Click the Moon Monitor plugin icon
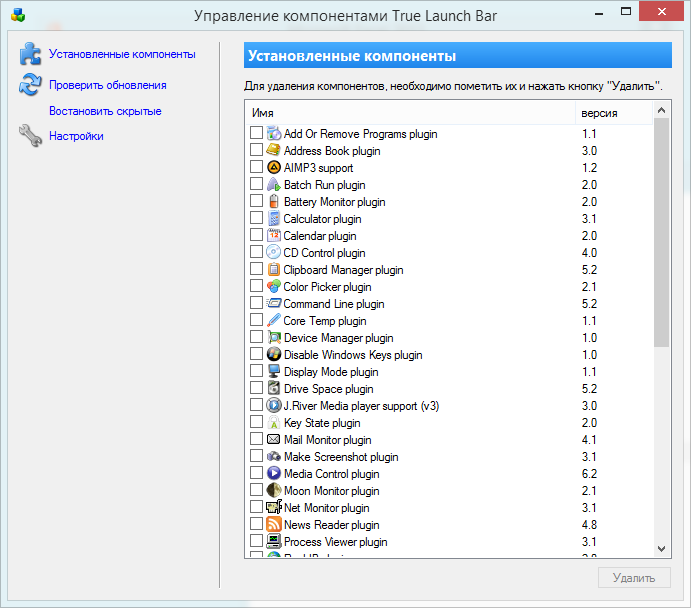Viewport: 691px width, 608px height. [x=274, y=491]
